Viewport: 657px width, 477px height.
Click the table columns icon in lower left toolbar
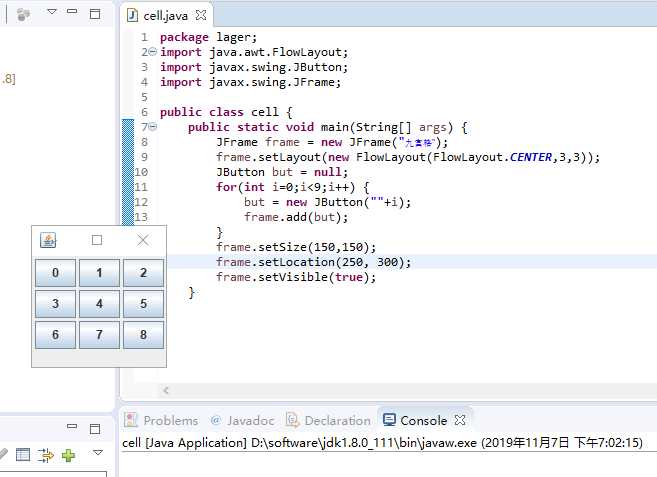coord(23,455)
